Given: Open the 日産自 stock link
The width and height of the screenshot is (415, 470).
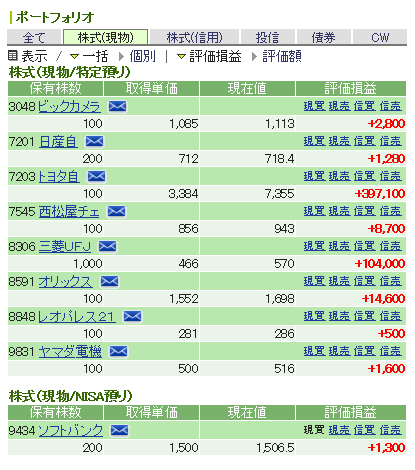Looking at the screenshot, I should click(58, 142).
